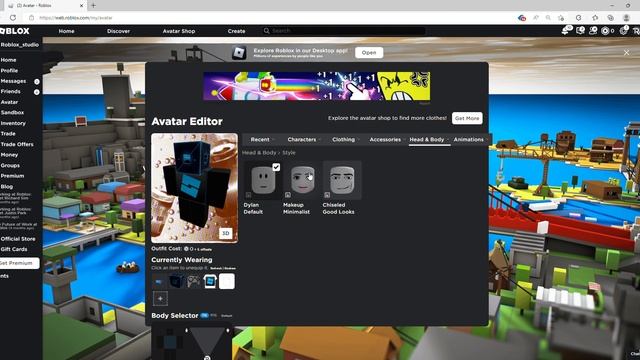
Task: Click the red-badged extension icon in address bar
Action: pyautogui.click(x=522, y=18)
